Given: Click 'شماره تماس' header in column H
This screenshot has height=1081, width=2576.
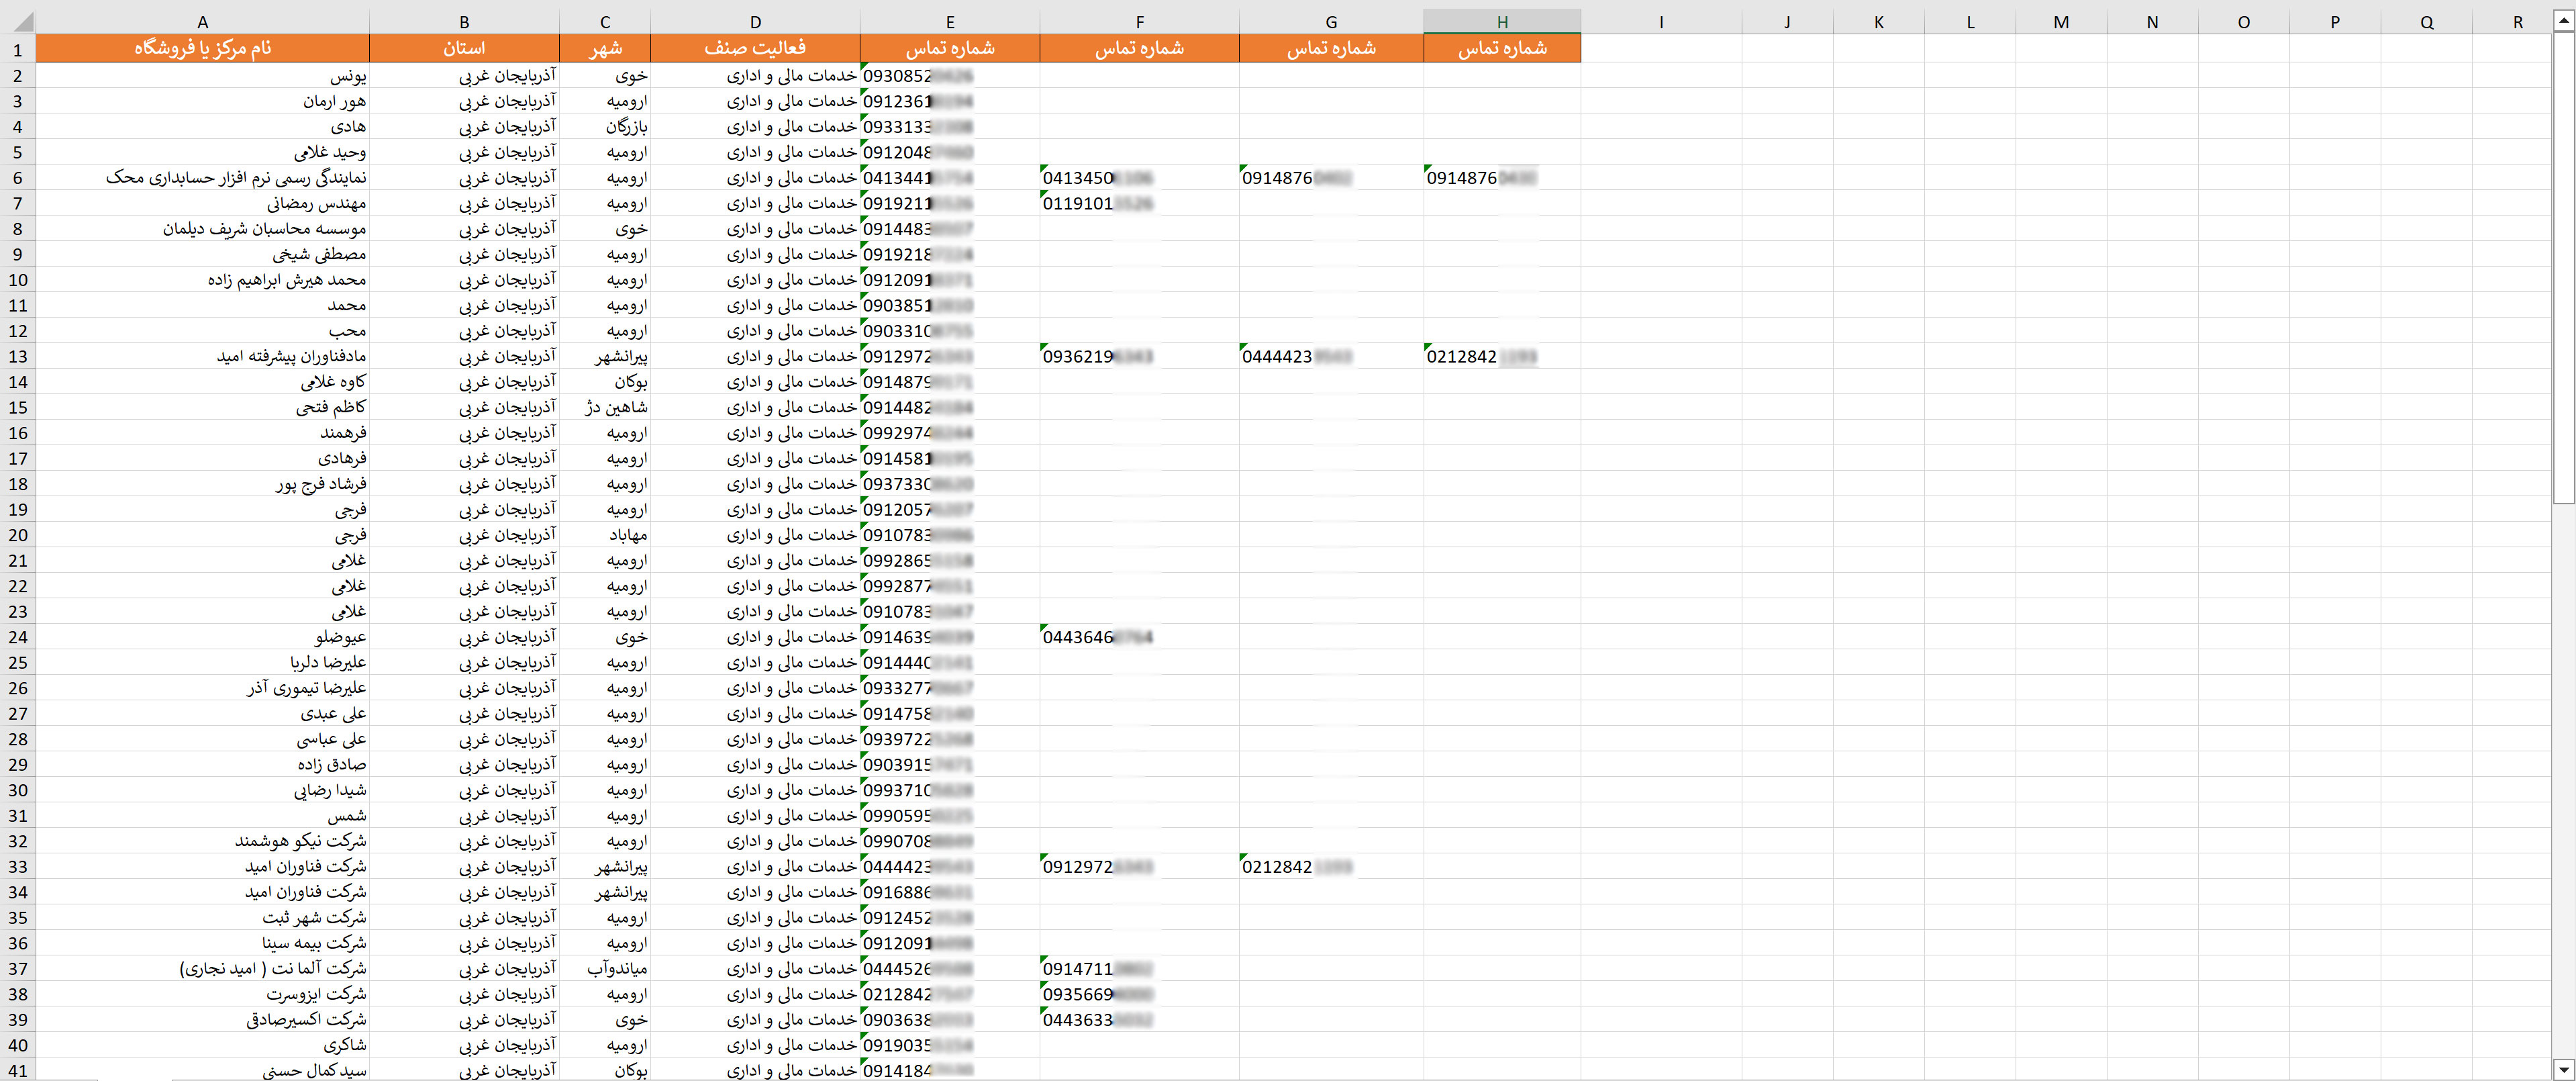Looking at the screenshot, I should 1502,48.
